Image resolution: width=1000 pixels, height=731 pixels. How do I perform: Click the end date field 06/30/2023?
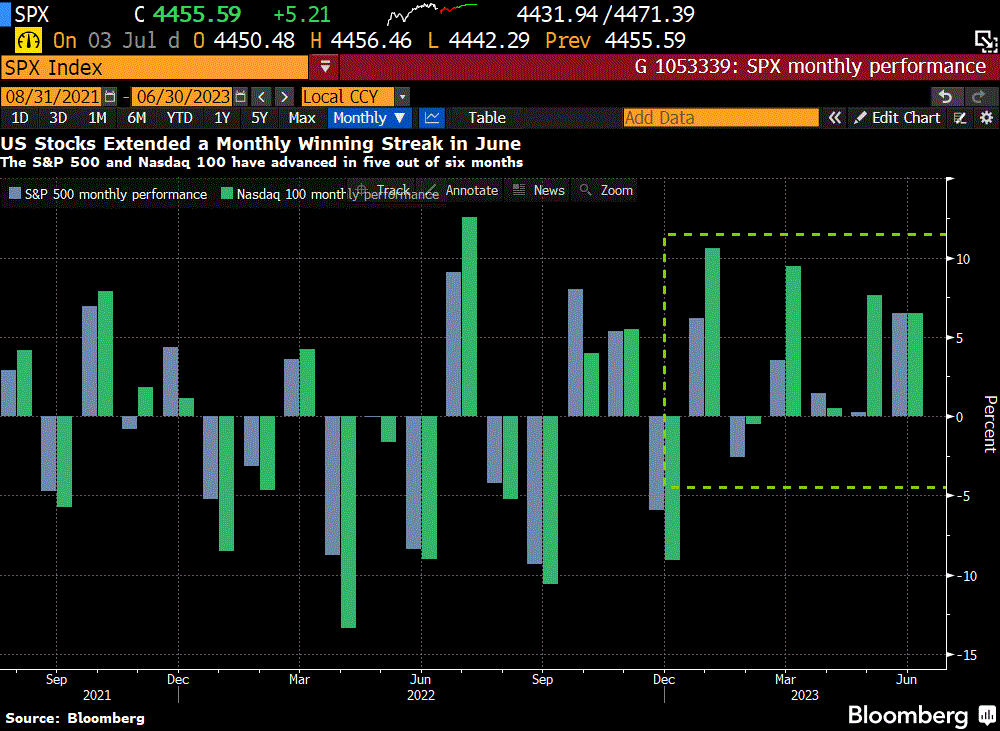click(x=182, y=97)
